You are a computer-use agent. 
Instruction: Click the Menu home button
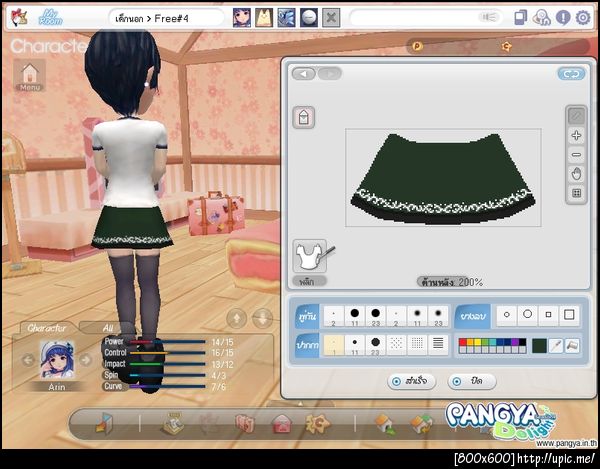pos(29,75)
